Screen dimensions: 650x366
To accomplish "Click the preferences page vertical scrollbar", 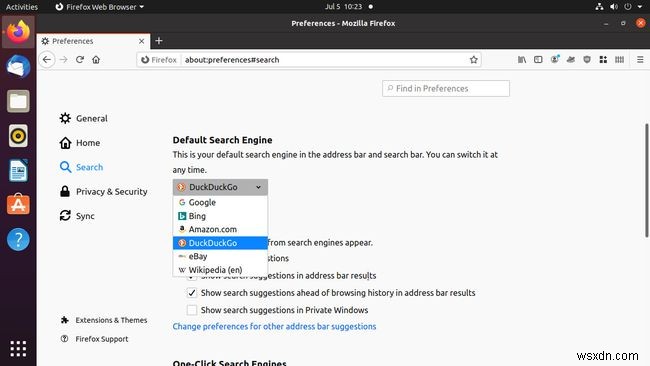I will (647, 180).
